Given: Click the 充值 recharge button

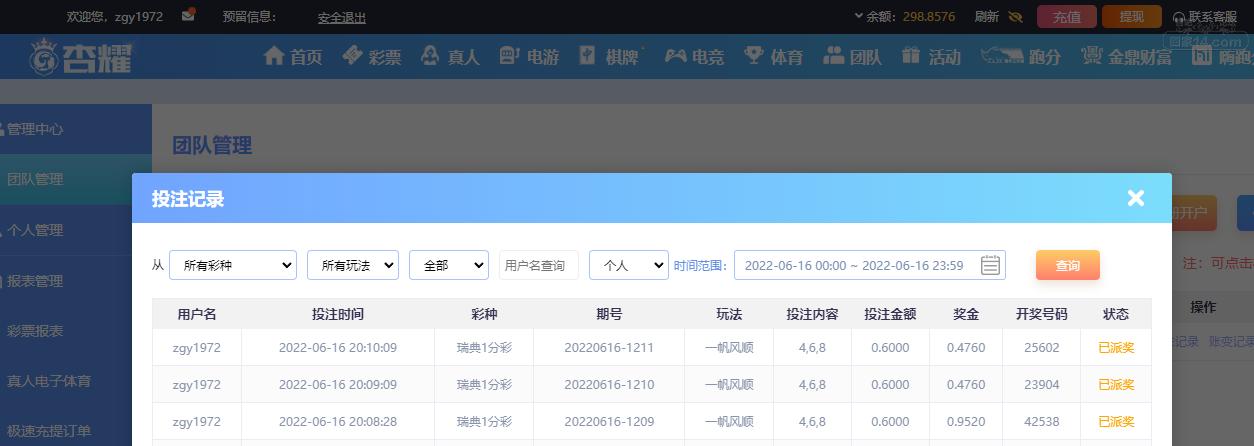Looking at the screenshot, I should [x=1067, y=17].
